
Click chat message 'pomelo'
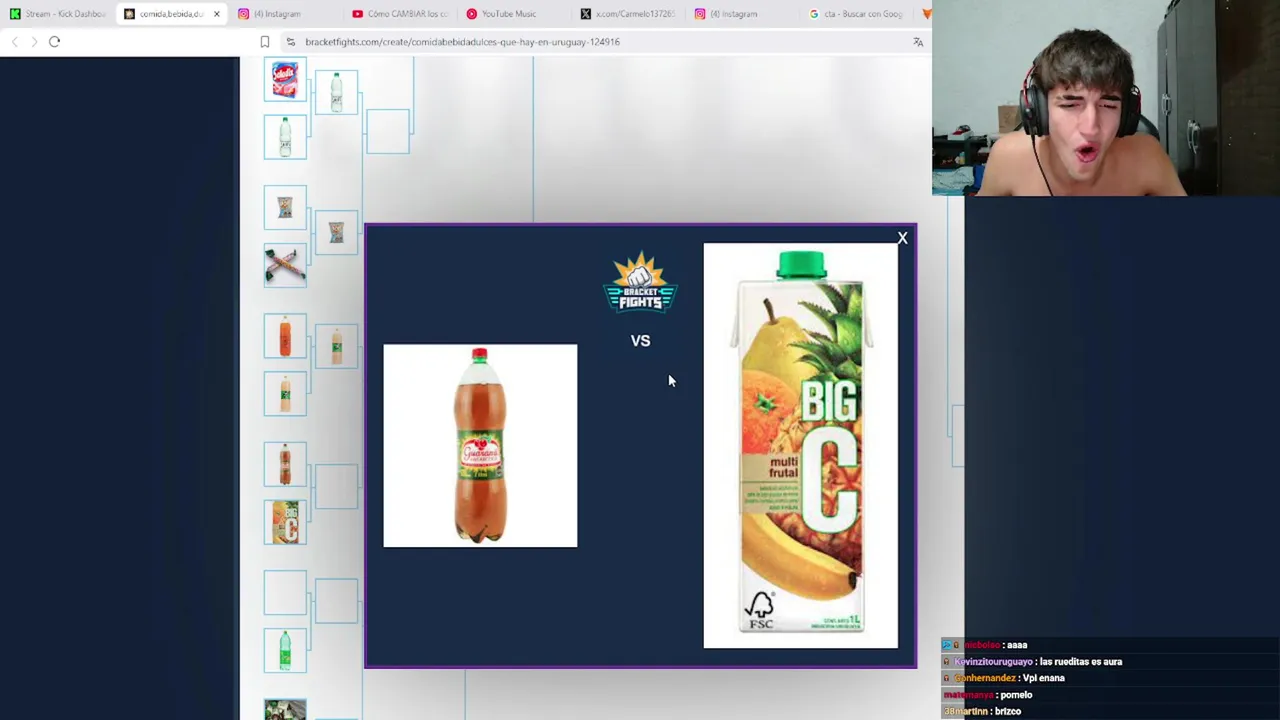coord(1015,695)
